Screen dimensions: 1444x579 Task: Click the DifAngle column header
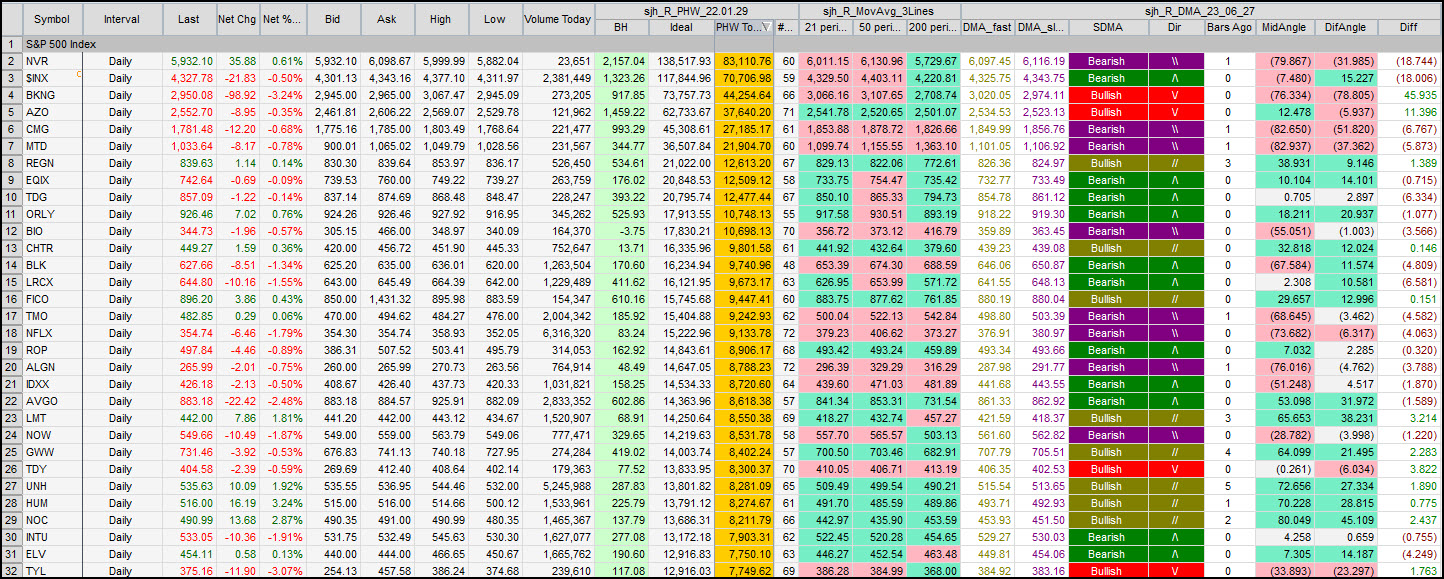coord(1345,28)
